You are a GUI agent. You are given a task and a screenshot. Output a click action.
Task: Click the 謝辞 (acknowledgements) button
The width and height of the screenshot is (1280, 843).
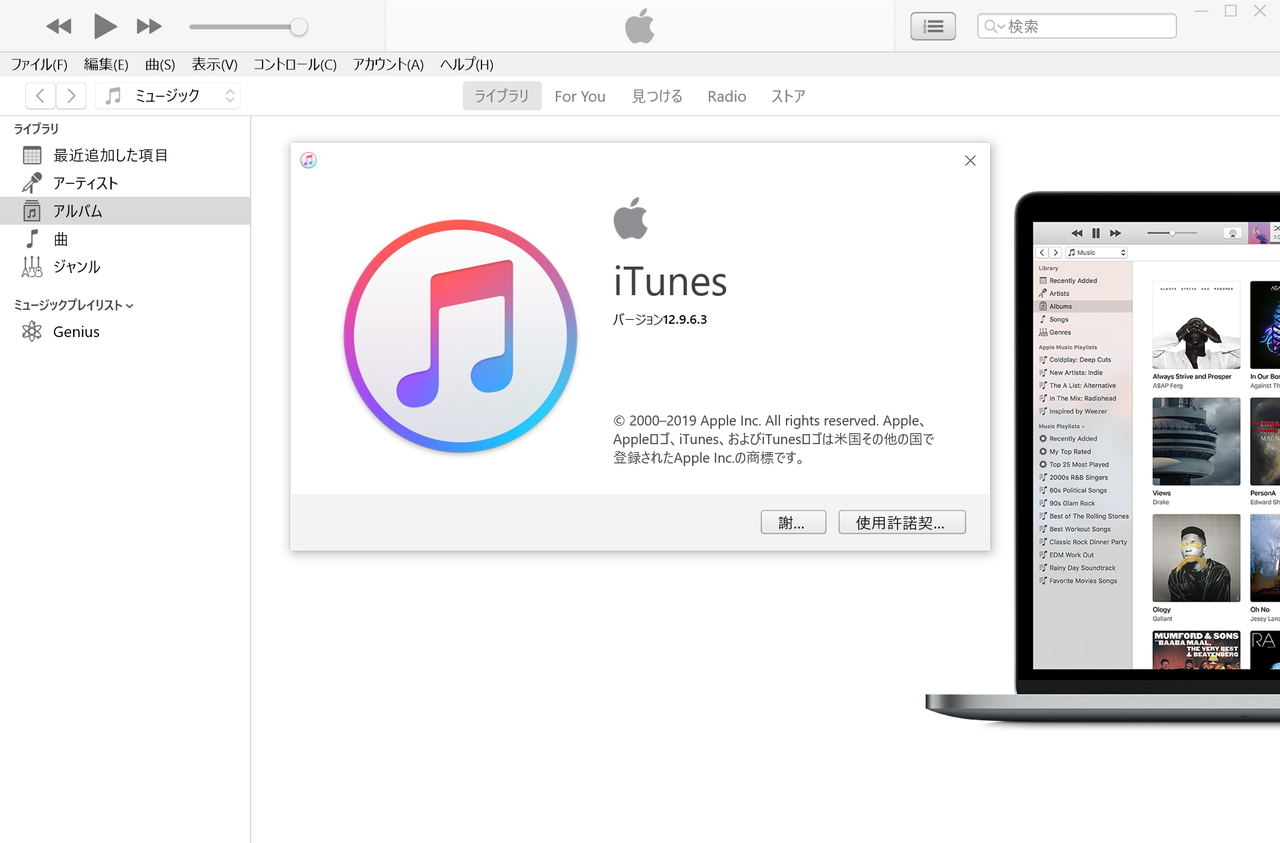pyautogui.click(x=793, y=521)
